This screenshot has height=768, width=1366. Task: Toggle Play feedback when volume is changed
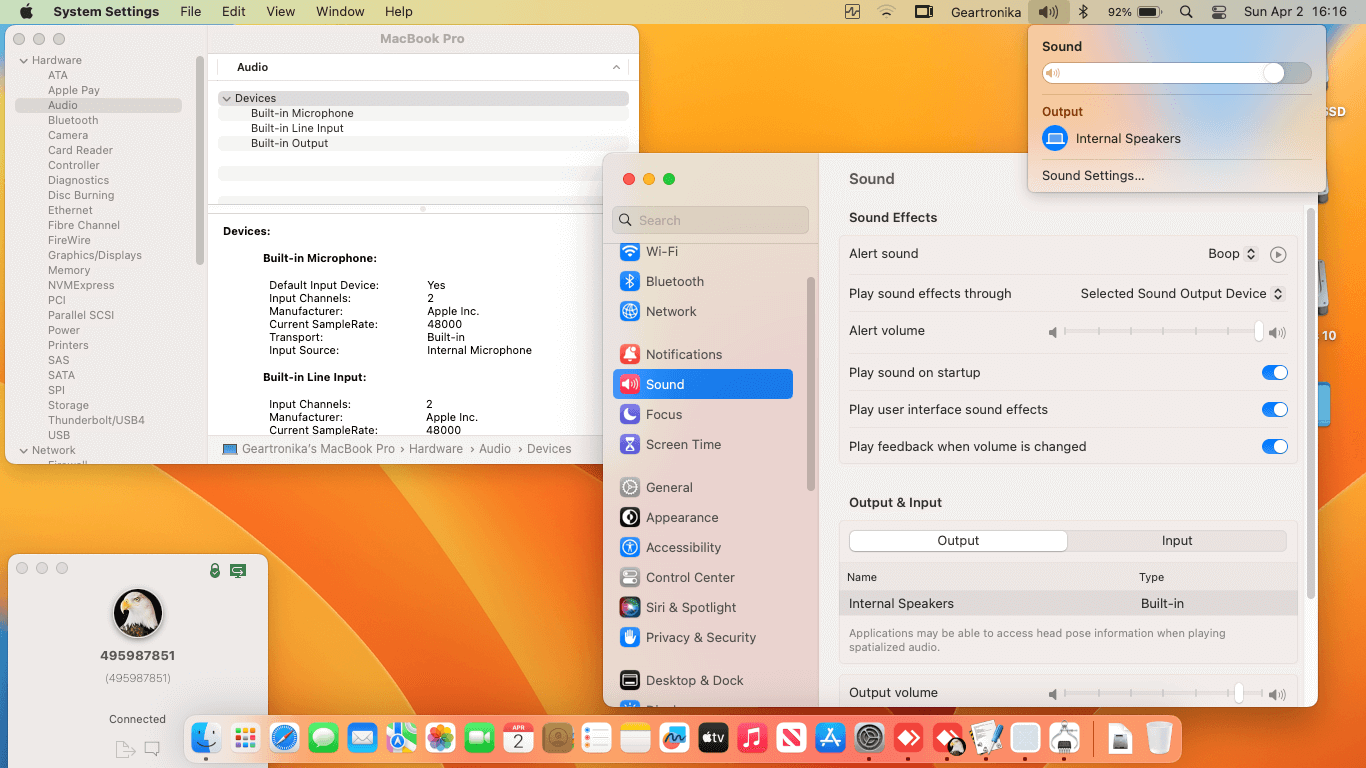click(x=1274, y=447)
